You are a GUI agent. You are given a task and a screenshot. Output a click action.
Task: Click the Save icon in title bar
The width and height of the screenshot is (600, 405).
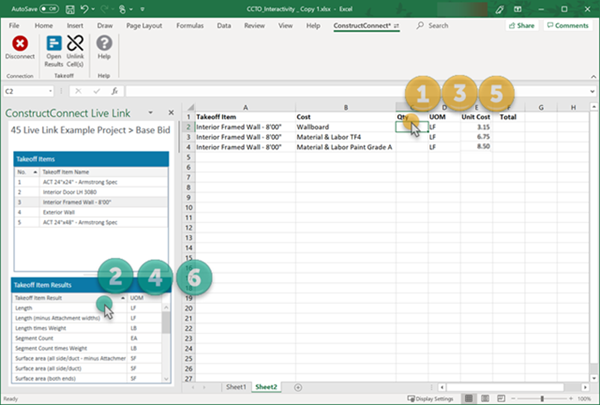(70, 9)
